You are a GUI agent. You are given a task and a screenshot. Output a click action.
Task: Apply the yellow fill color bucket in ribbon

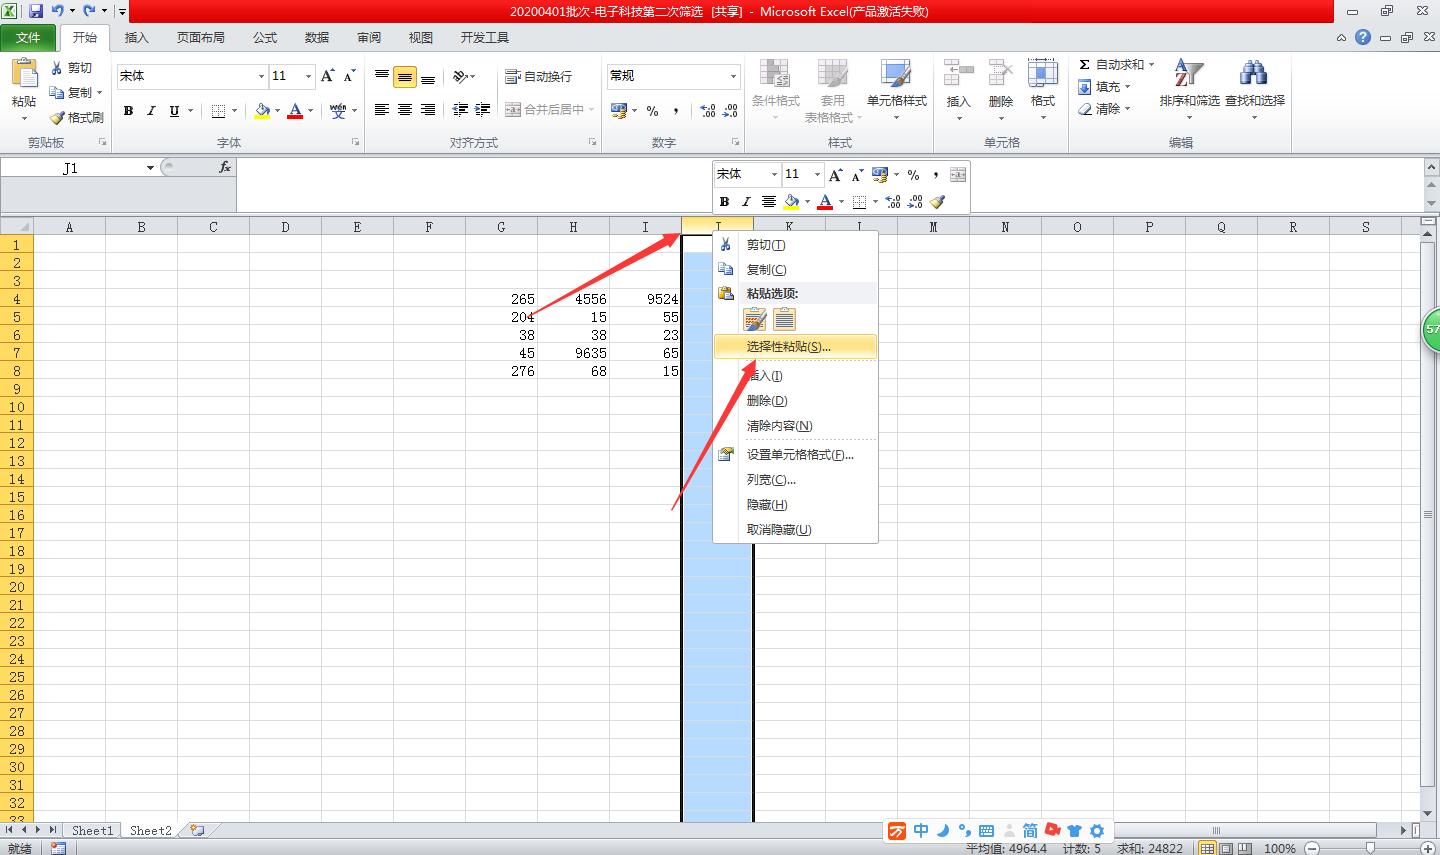click(x=262, y=111)
